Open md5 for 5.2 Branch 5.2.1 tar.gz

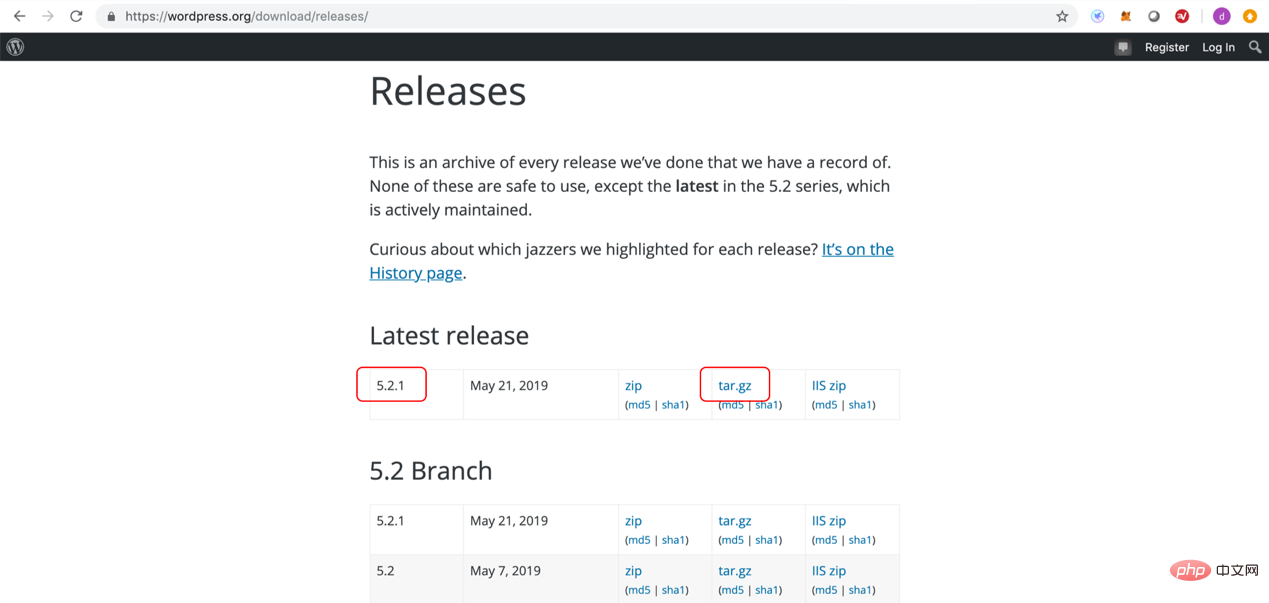(x=733, y=540)
